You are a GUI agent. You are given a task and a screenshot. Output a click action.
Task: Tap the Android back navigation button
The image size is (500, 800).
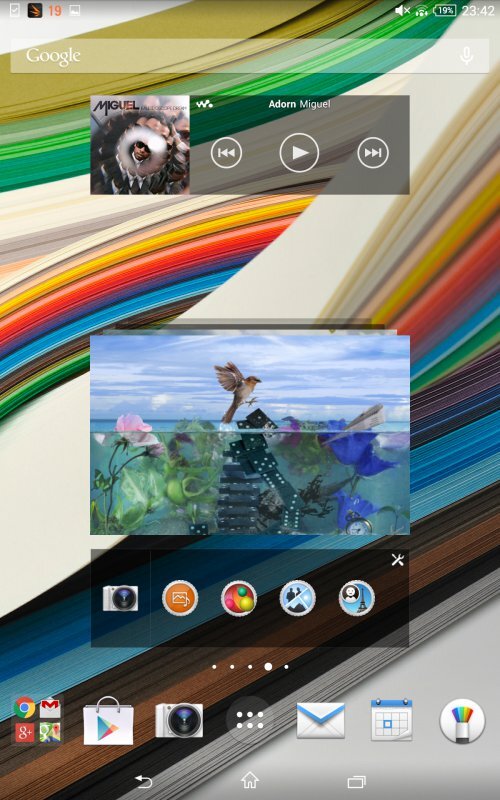pyautogui.click(x=144, y=781)
